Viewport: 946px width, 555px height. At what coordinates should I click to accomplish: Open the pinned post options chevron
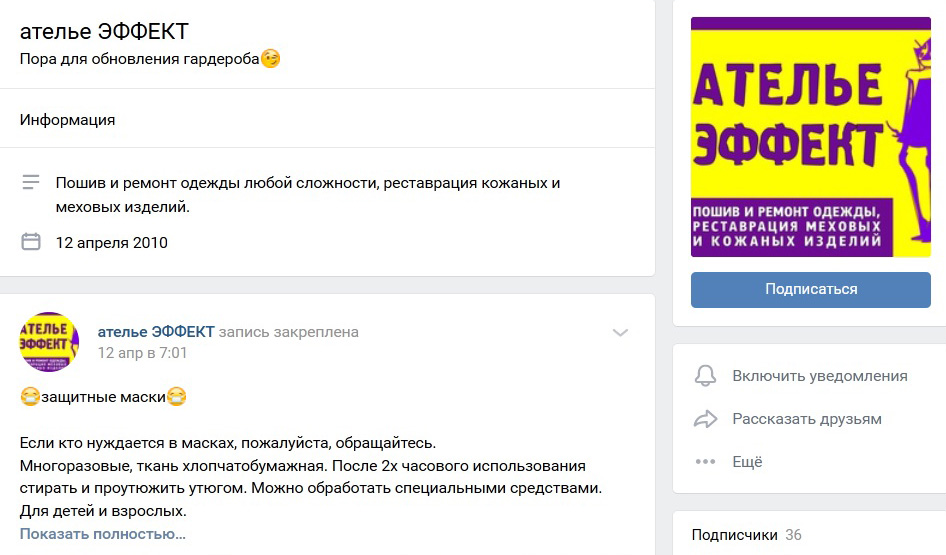620,333
